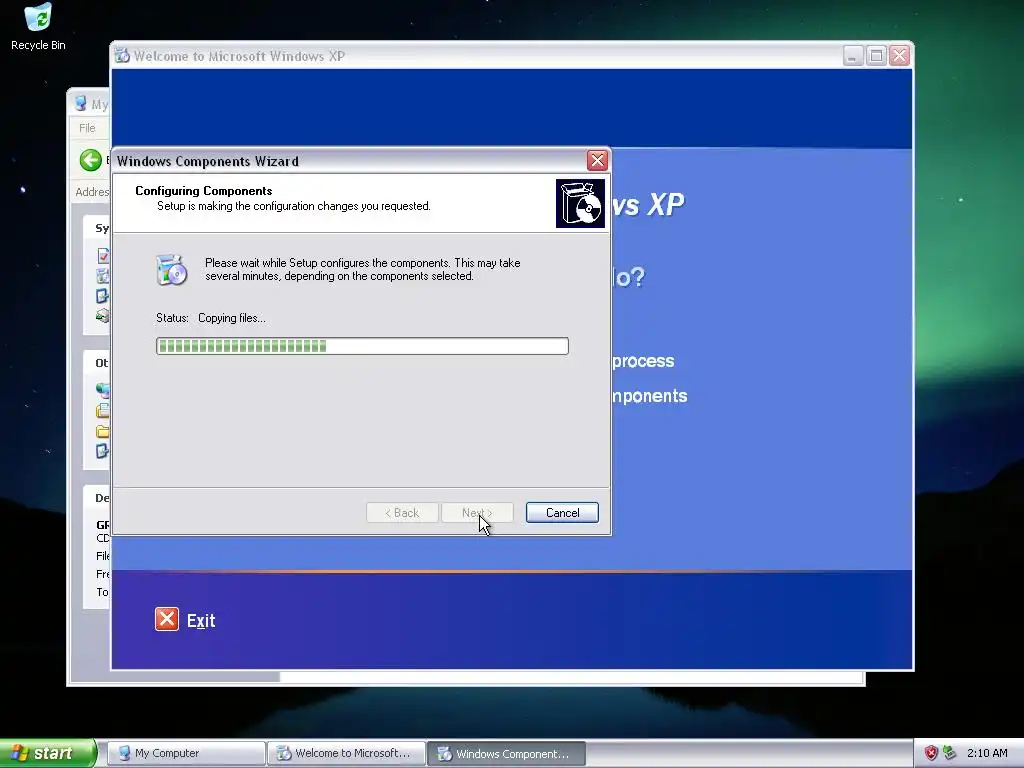Click the Exit link in Welcome window
This screenshot has height=768, width=1024.
200,620
